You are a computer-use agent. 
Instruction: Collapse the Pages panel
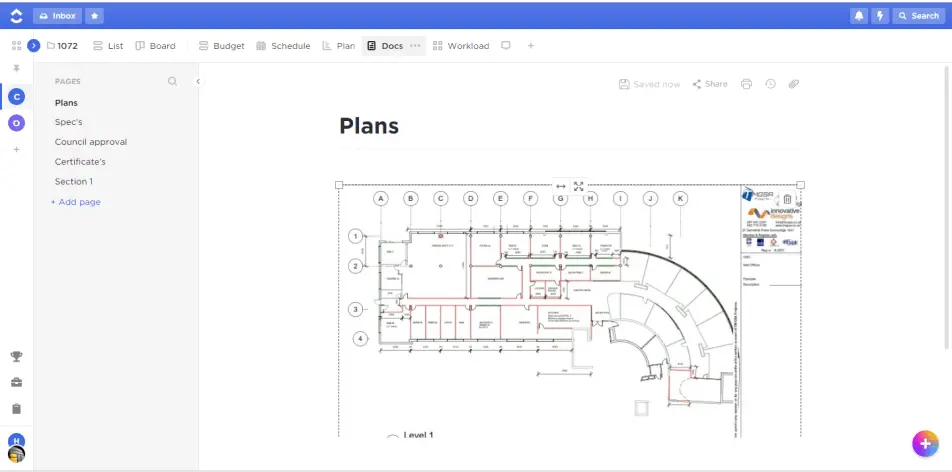click(198, 82)
